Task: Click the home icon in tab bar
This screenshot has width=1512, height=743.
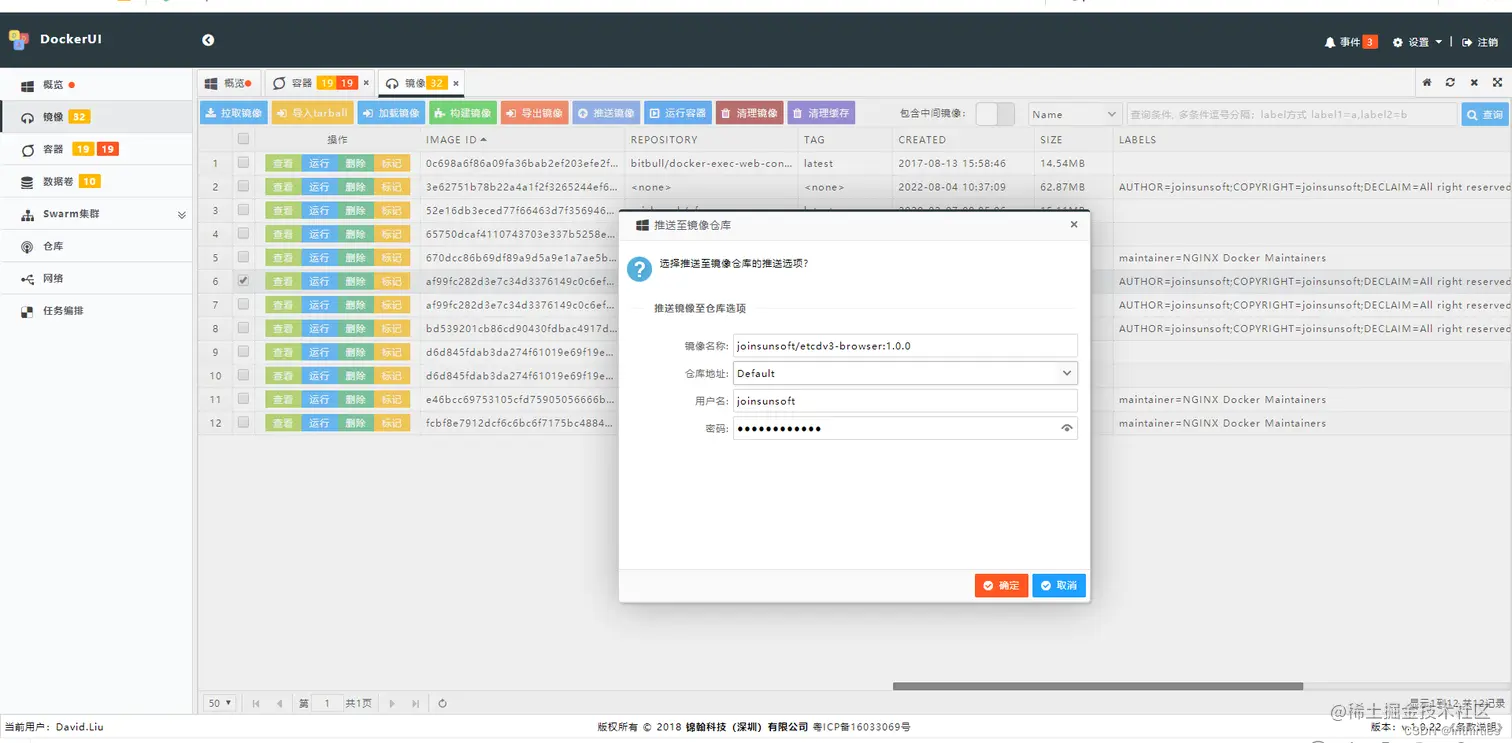Action: [1427, 83]
